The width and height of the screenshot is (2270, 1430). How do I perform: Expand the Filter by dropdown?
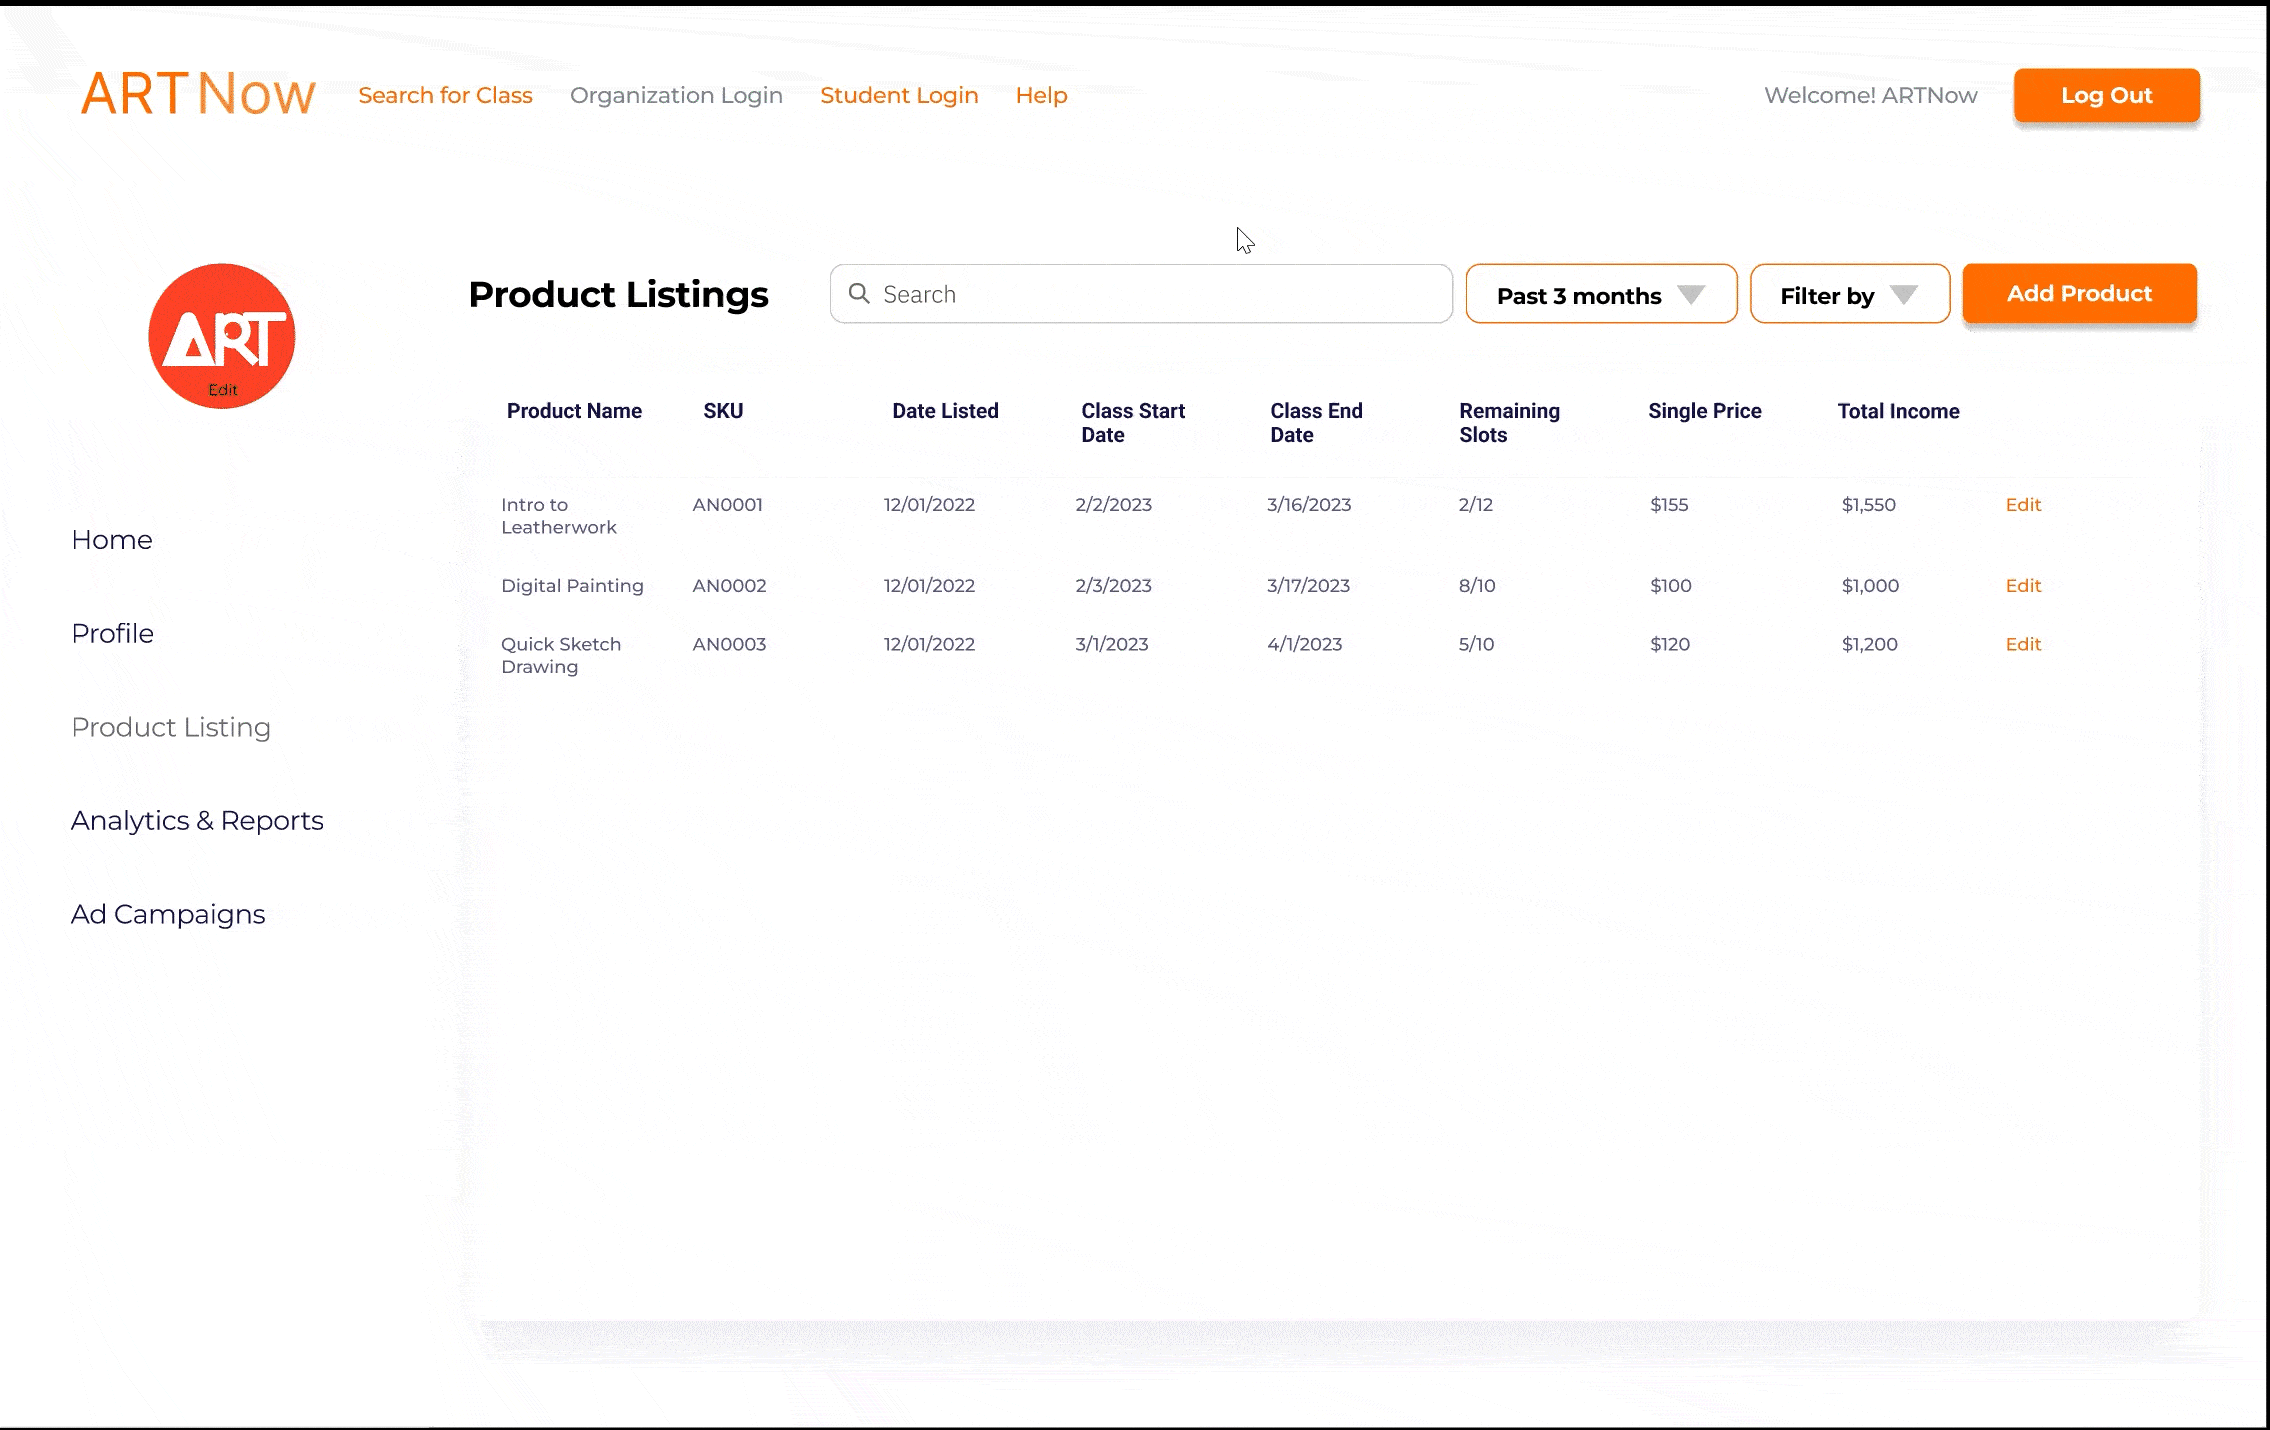(x=1849, y=294)
